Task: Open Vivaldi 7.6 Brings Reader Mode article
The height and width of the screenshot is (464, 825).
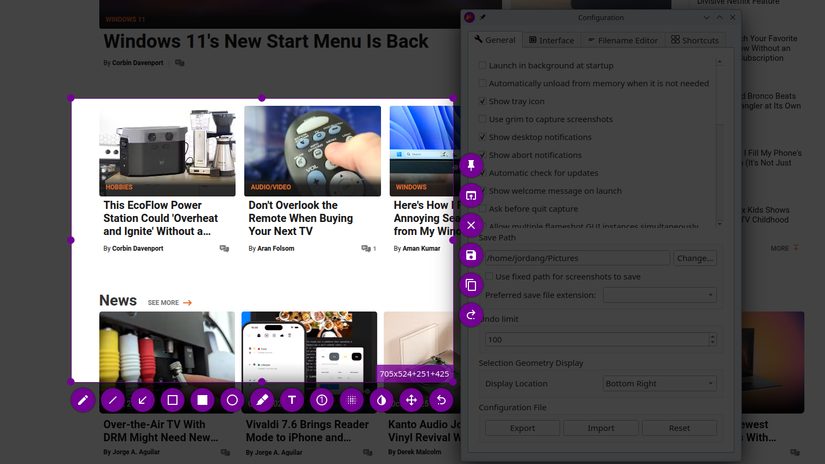Action: pos(307,431)
